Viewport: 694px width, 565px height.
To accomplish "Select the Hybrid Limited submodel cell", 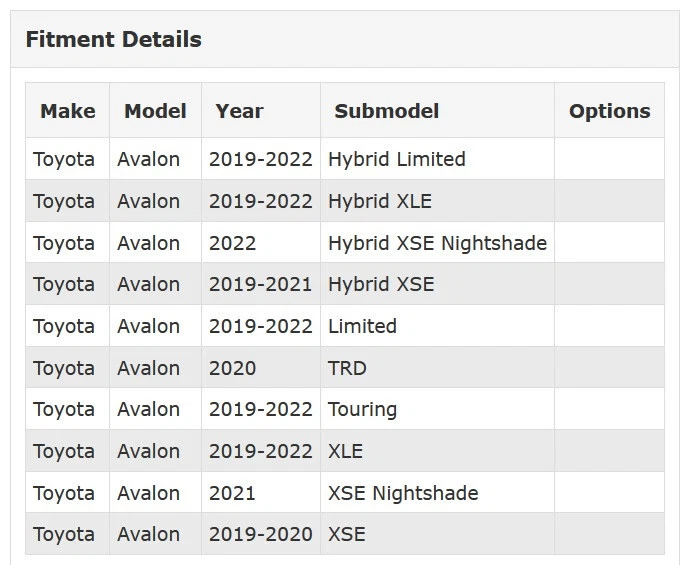I will coord(396,159).
